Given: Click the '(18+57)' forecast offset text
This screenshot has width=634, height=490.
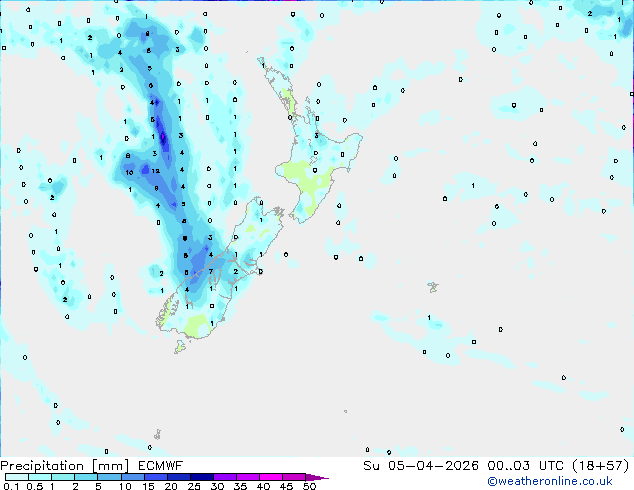Looking at the screenshot, I should tap(601, 466).
